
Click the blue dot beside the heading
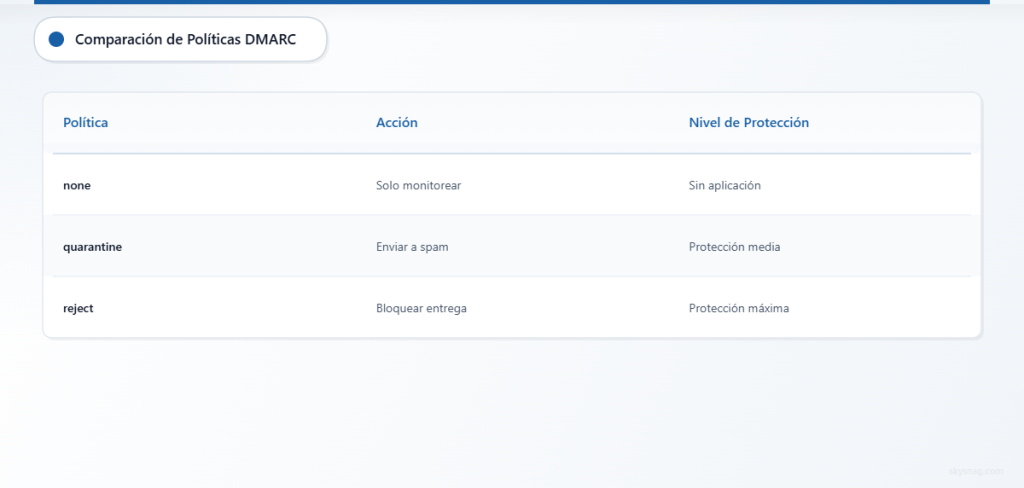(x=56, y=39)
